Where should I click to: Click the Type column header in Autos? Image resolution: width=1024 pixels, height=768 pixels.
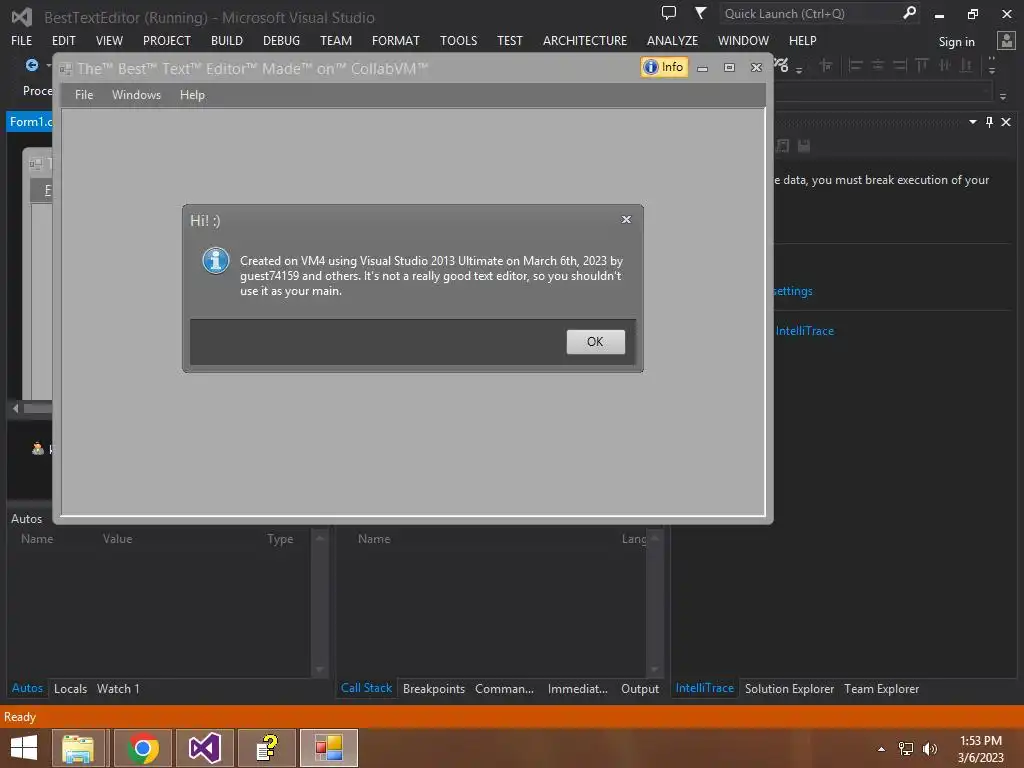pyautogui.click(x=280, y=539)
